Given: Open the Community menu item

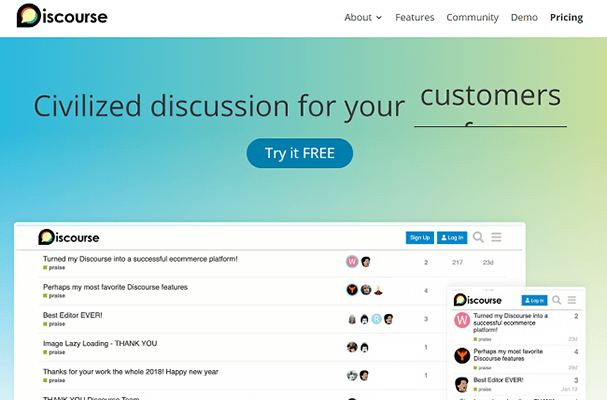Looking at the screenshot, I should tap(472, 17).
